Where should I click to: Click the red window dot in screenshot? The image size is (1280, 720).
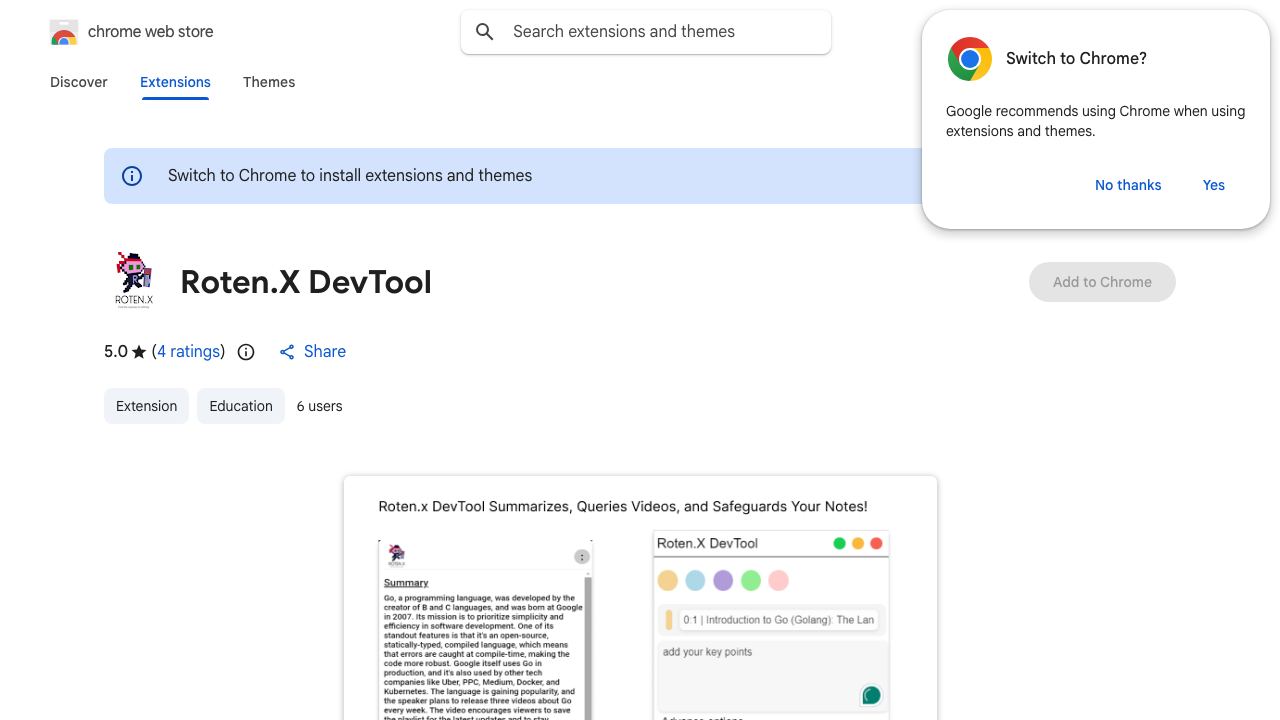(x=877, y=544)
